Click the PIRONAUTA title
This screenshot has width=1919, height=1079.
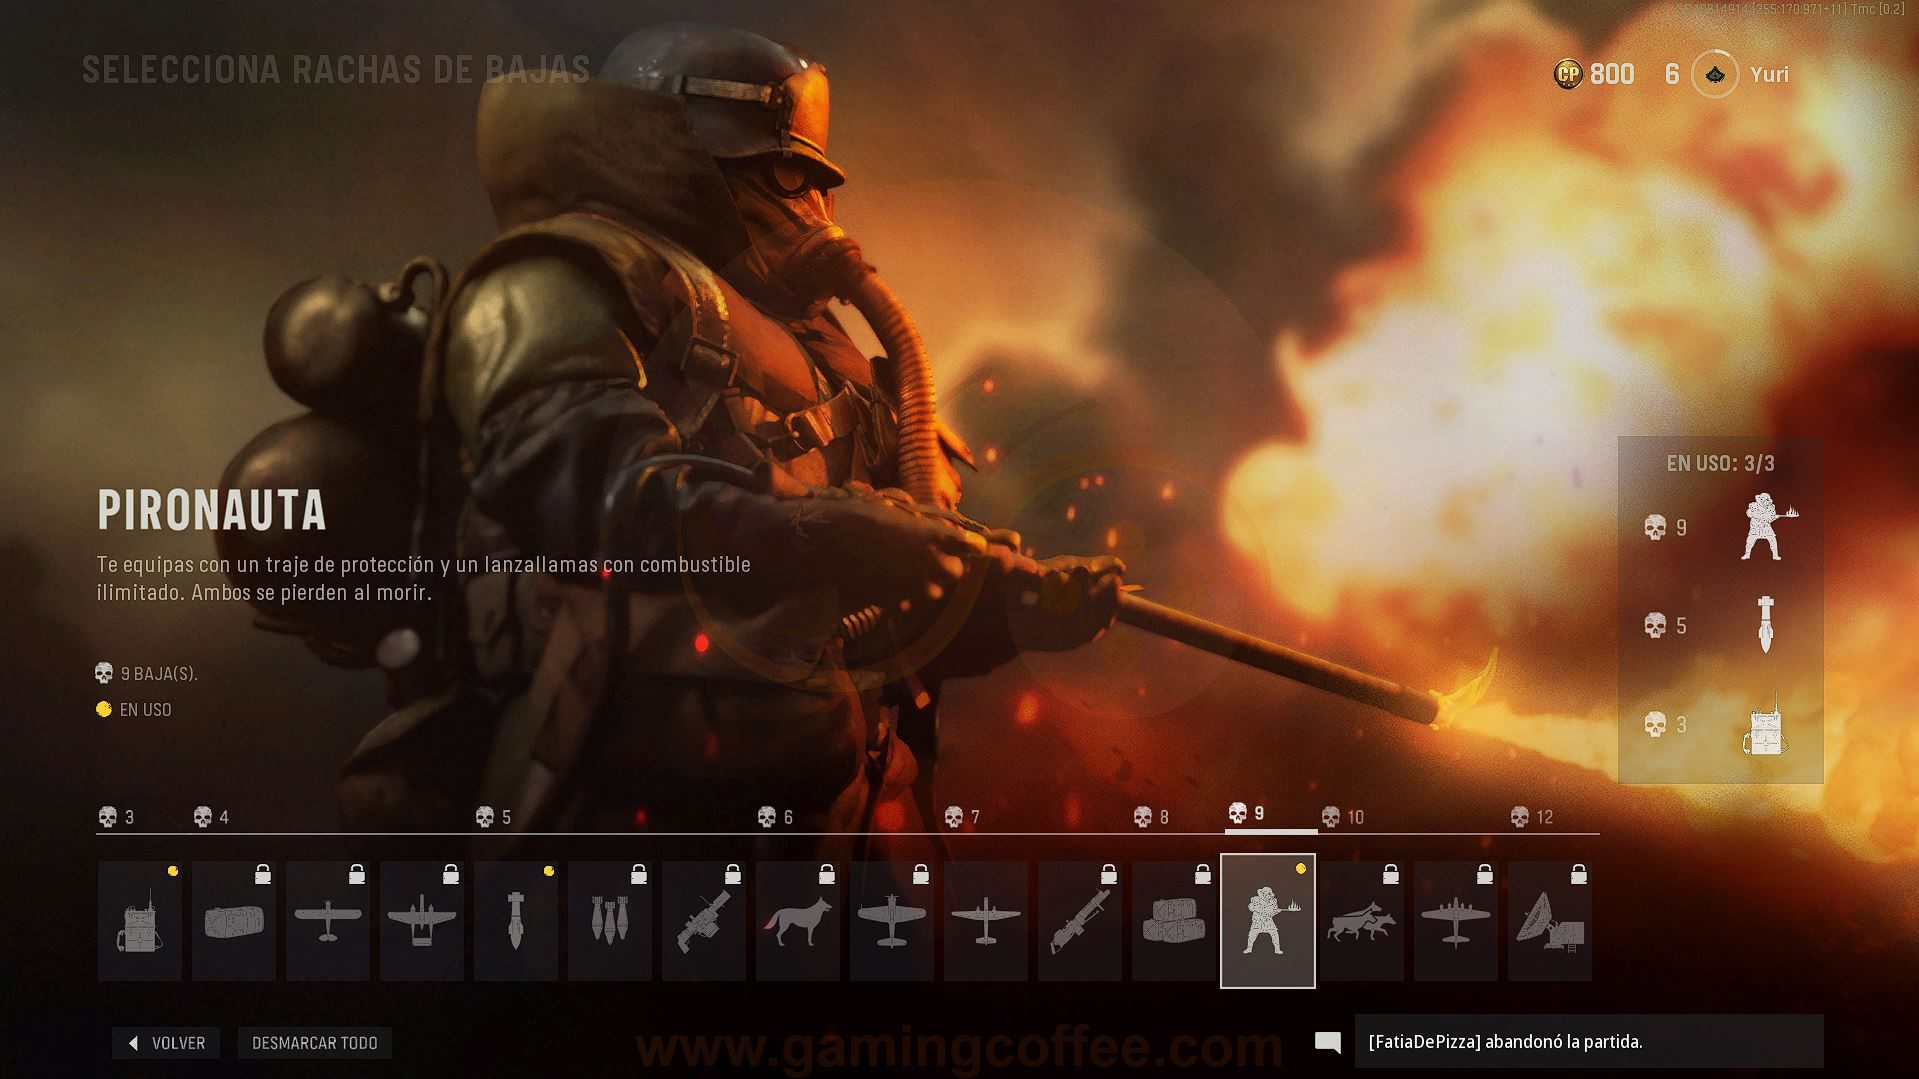pyautogui.click(x=212, y=510)
